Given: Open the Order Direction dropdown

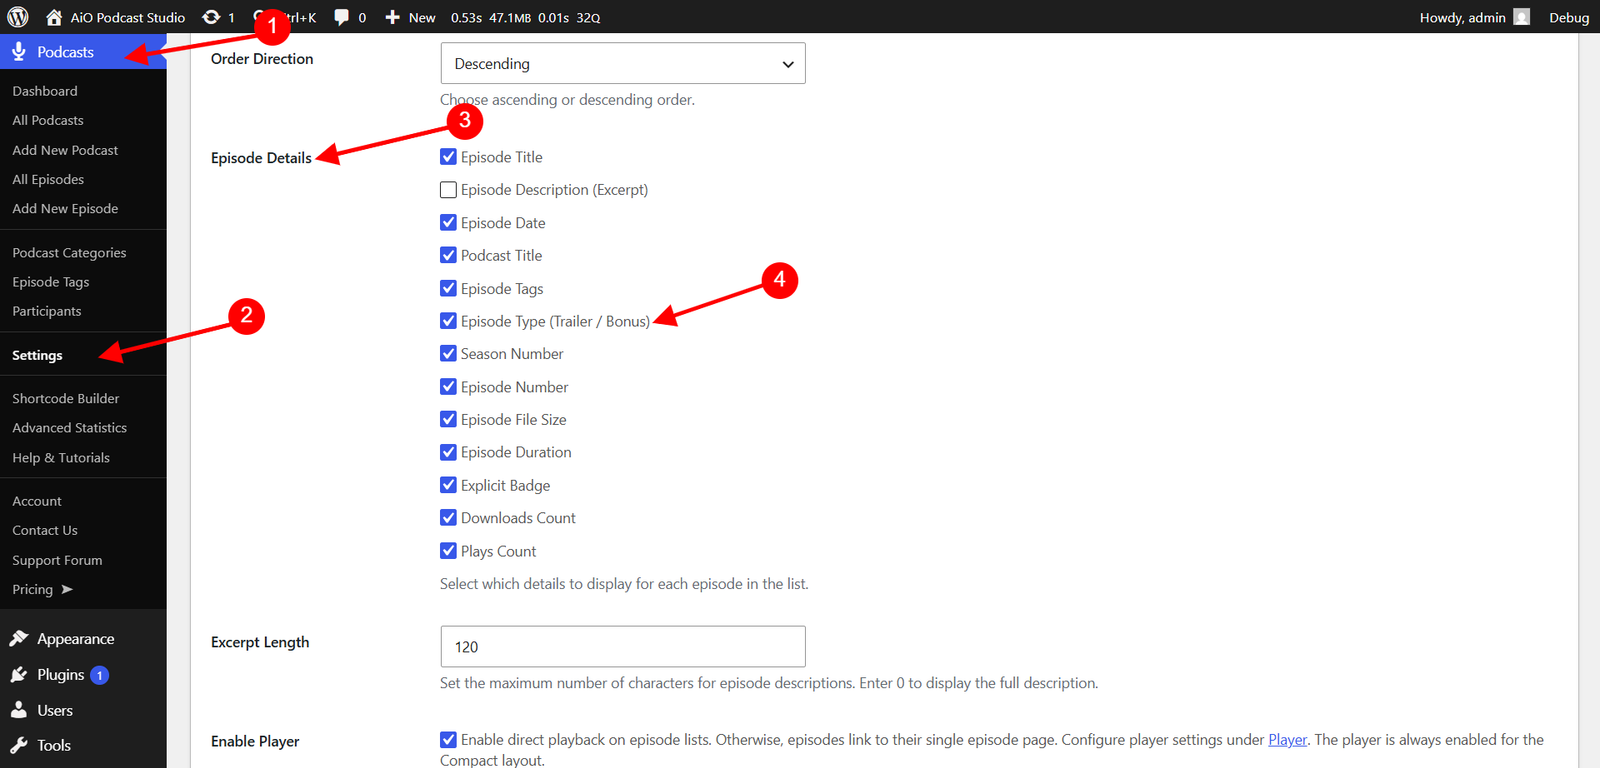Looking at the screenshot, I should (623, 63).
